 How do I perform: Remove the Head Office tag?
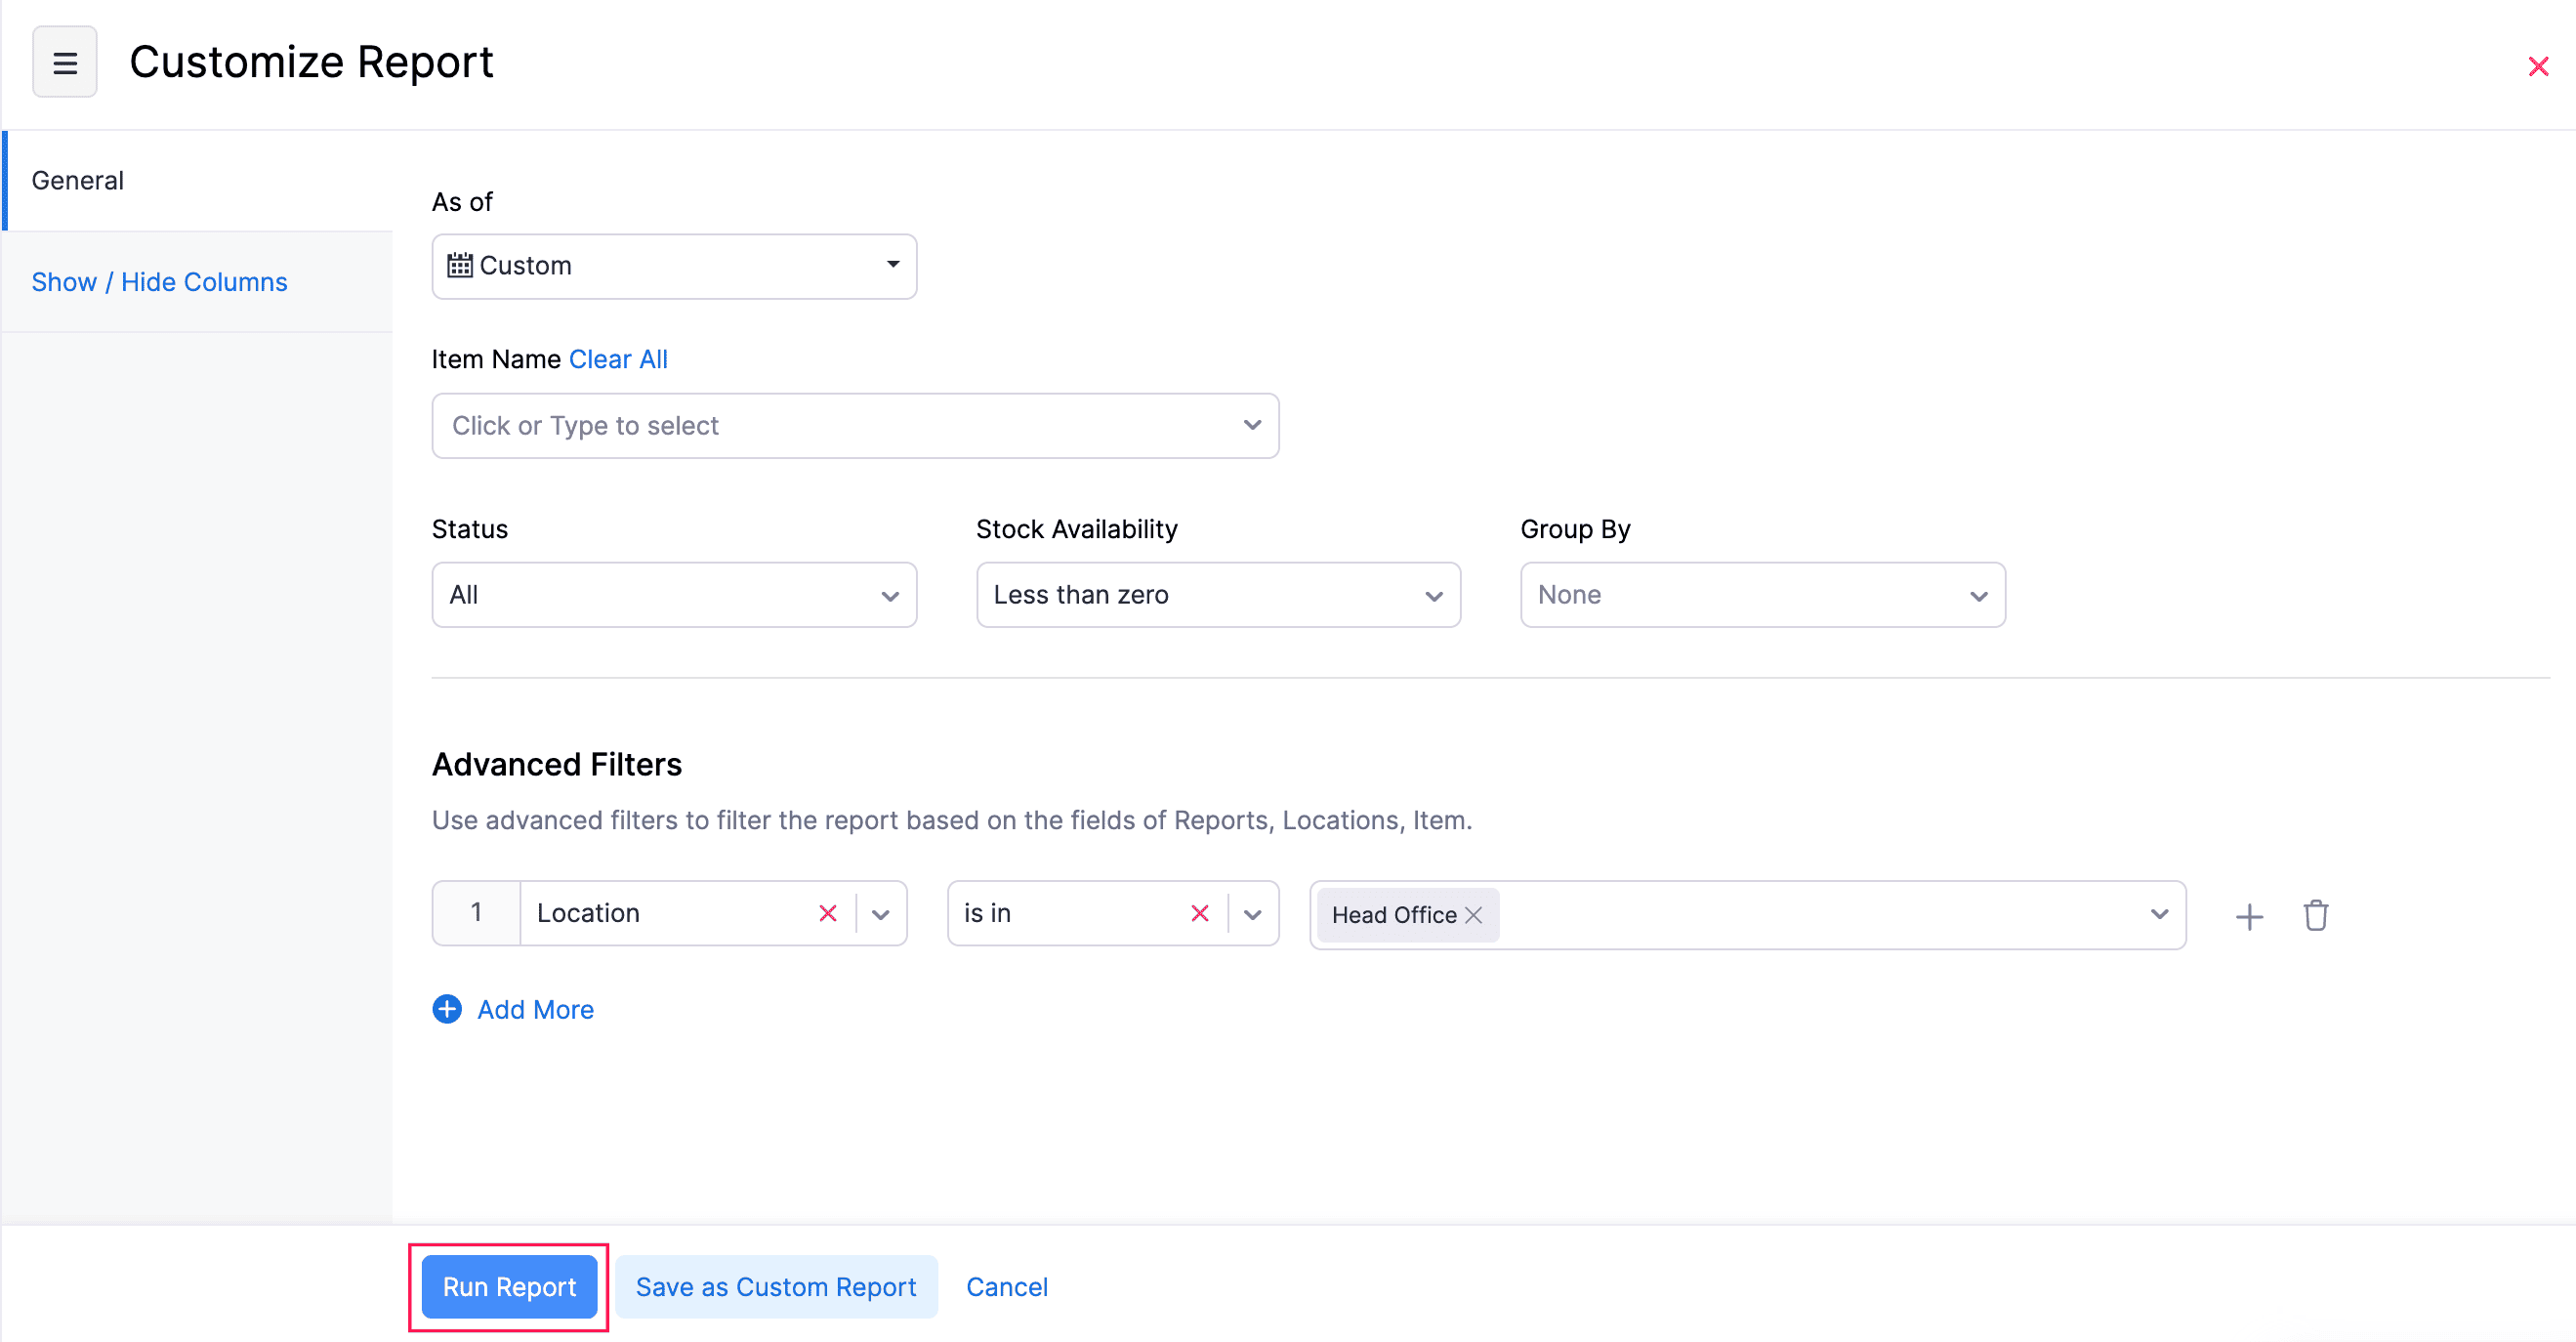[x=1473, y=915]
